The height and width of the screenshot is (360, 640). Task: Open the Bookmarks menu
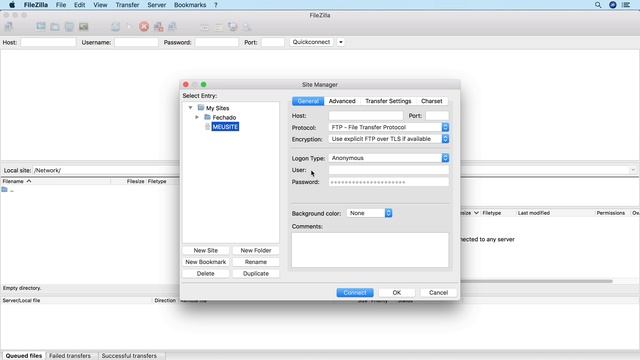190,5
